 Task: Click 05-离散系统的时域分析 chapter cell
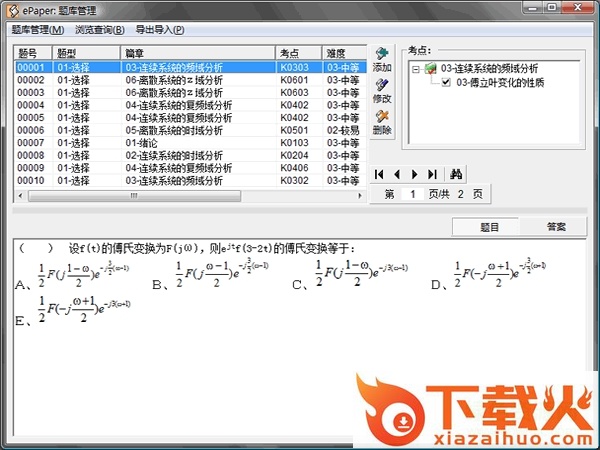coord(174,130)
